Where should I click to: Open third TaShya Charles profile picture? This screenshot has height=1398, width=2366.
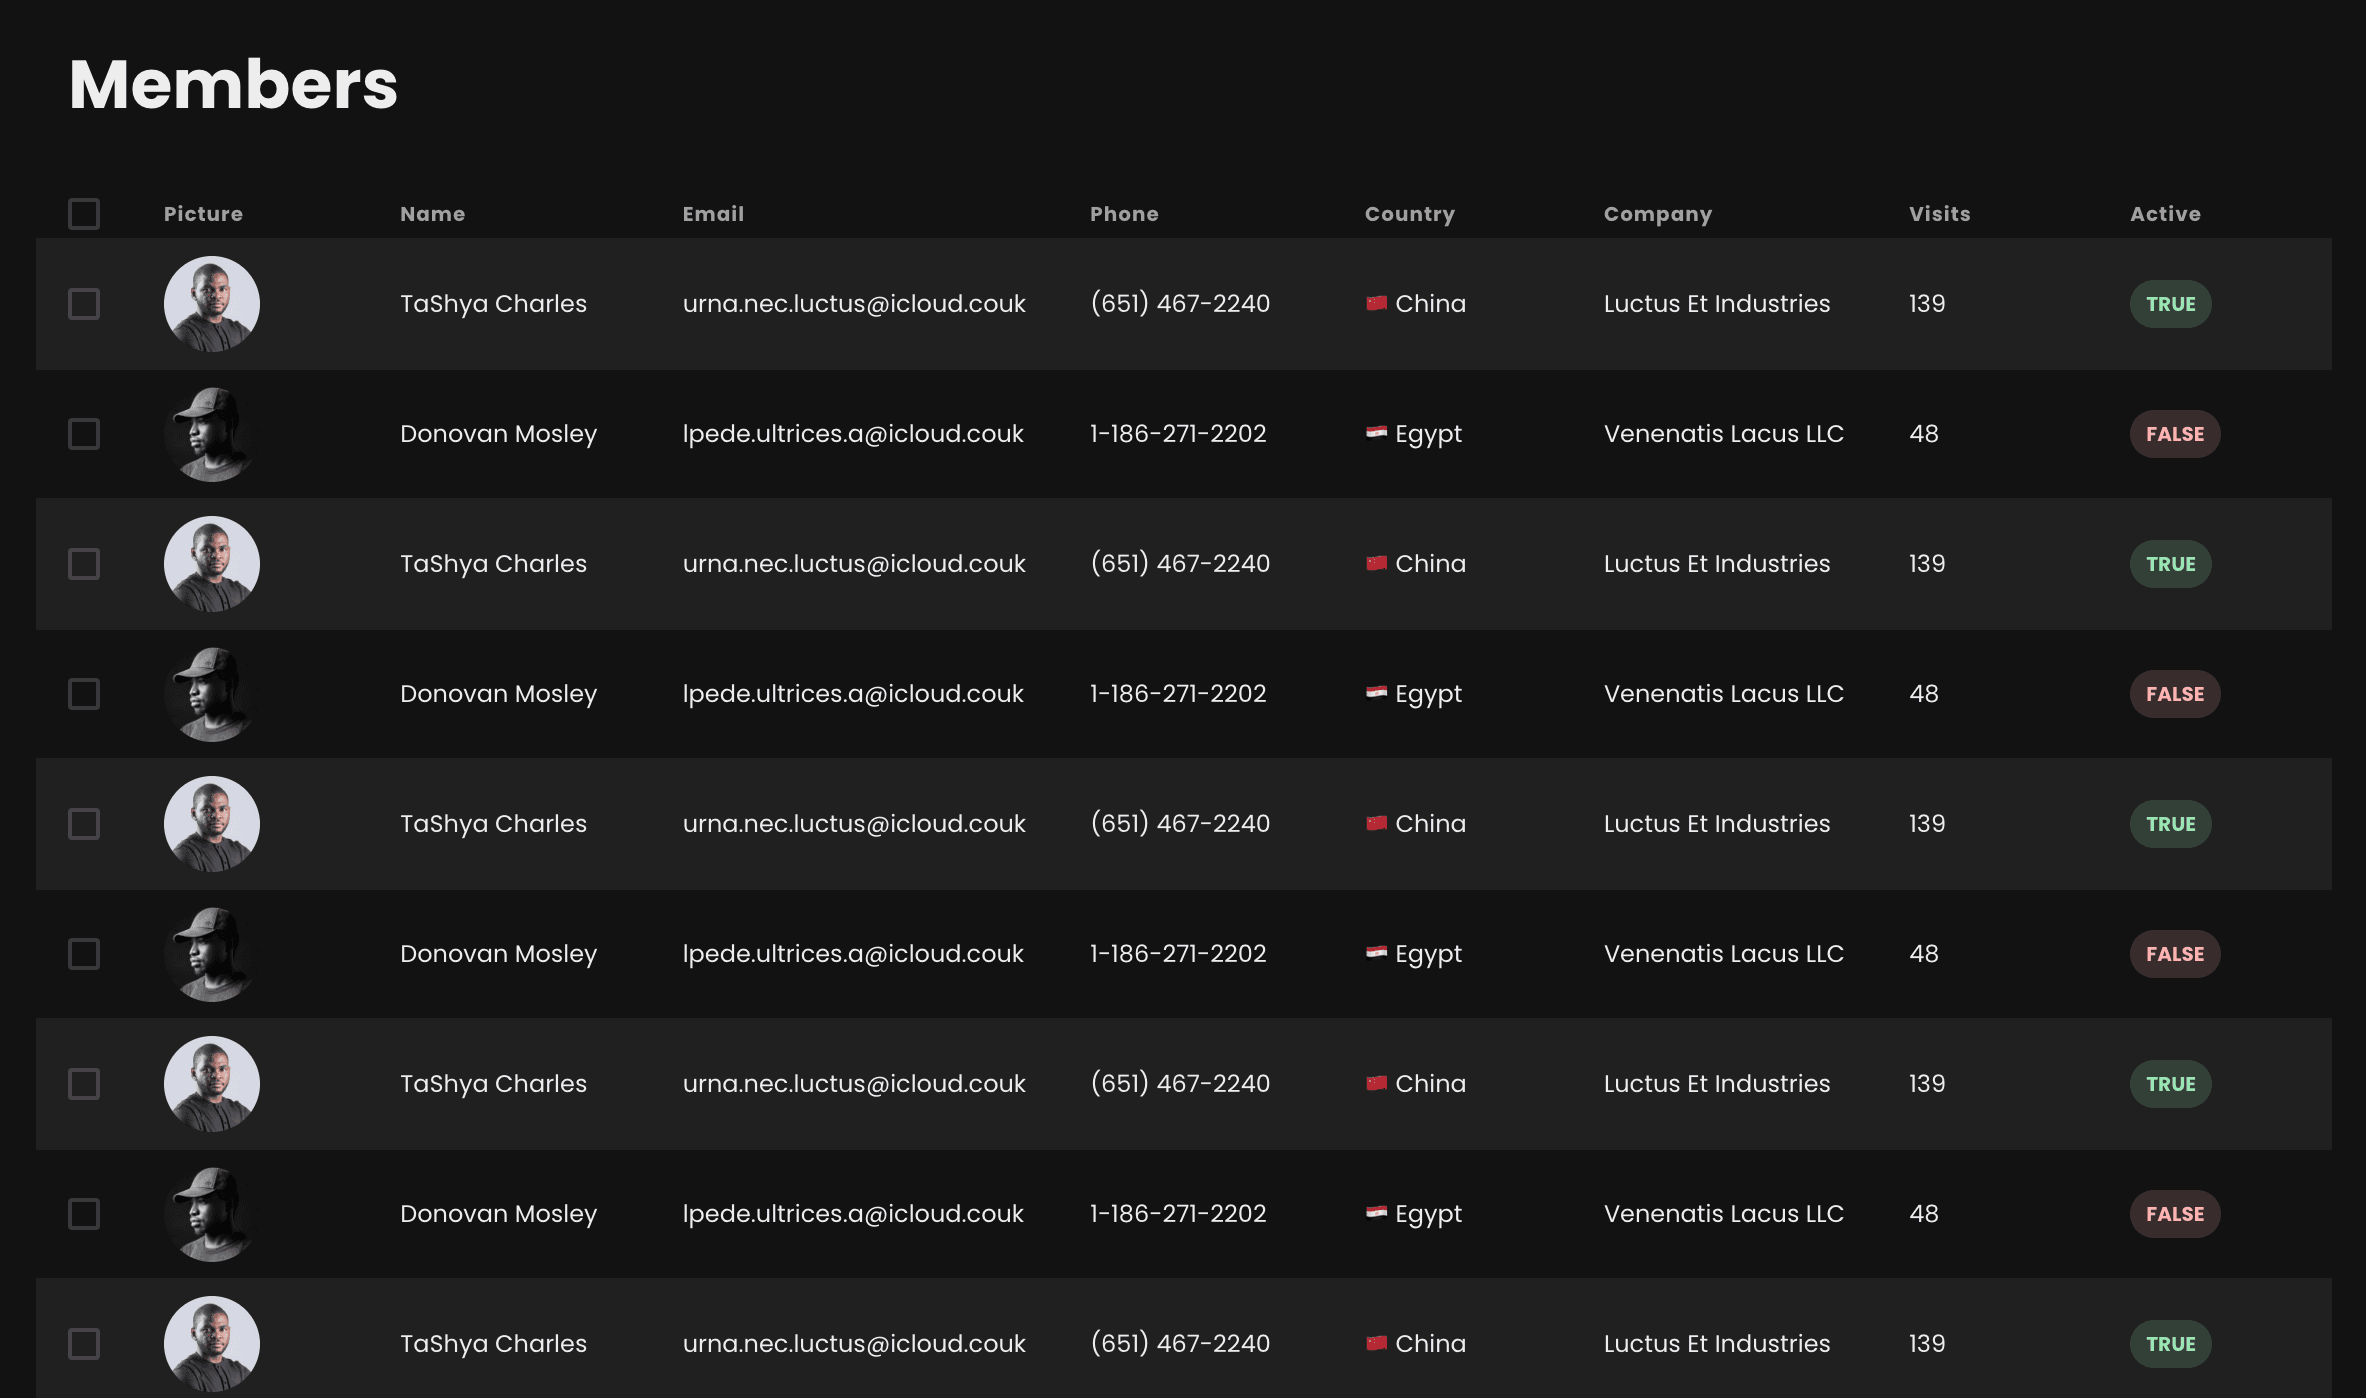pyautogui.click(x=212, y=824)
